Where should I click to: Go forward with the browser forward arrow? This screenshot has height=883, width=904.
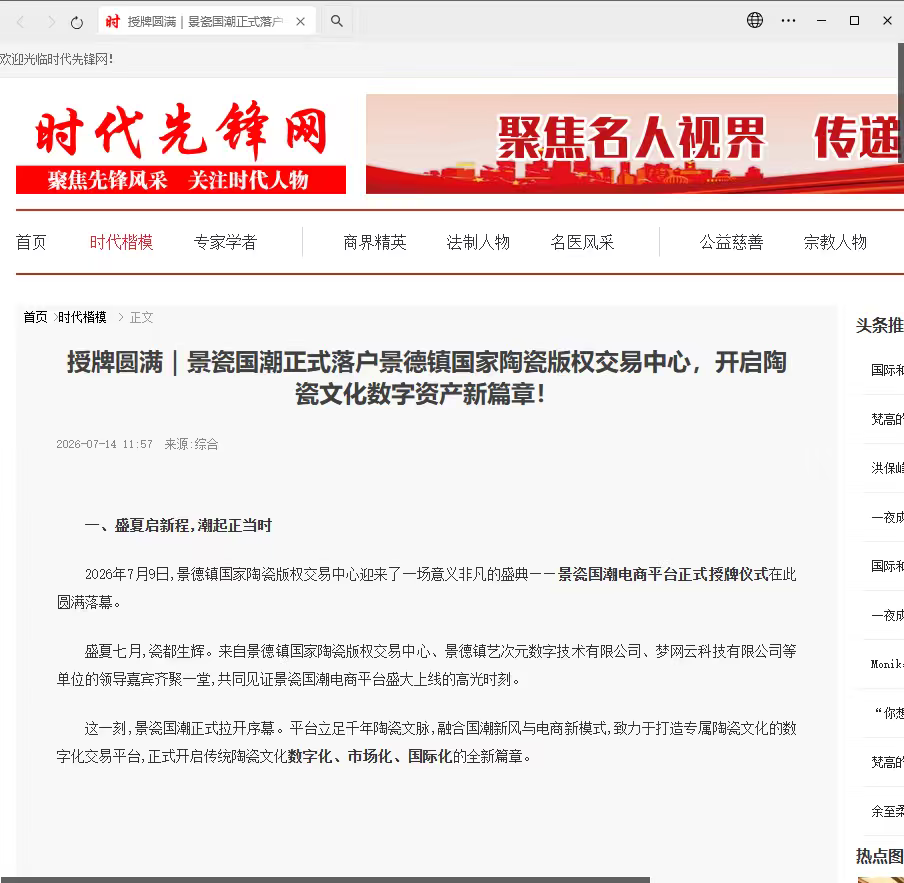[51, 22]
